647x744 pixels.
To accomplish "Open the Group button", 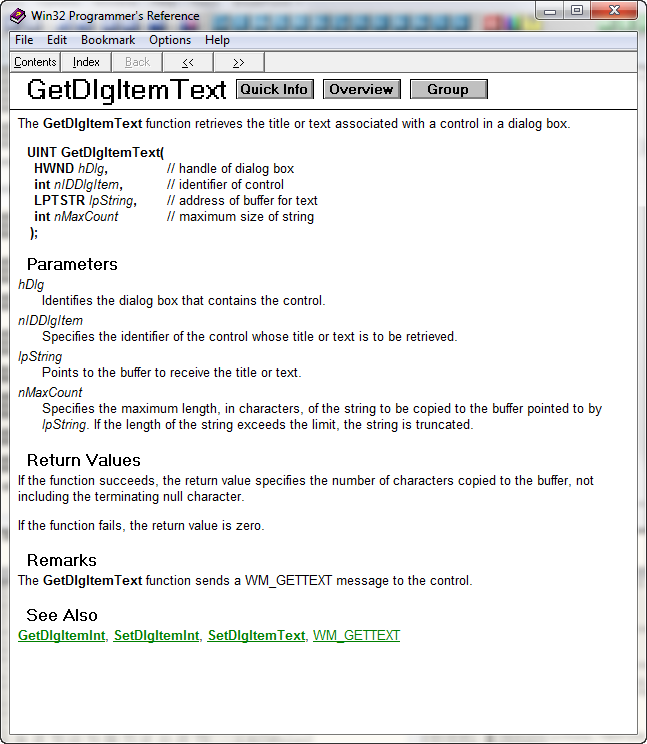I will [448, 89].
